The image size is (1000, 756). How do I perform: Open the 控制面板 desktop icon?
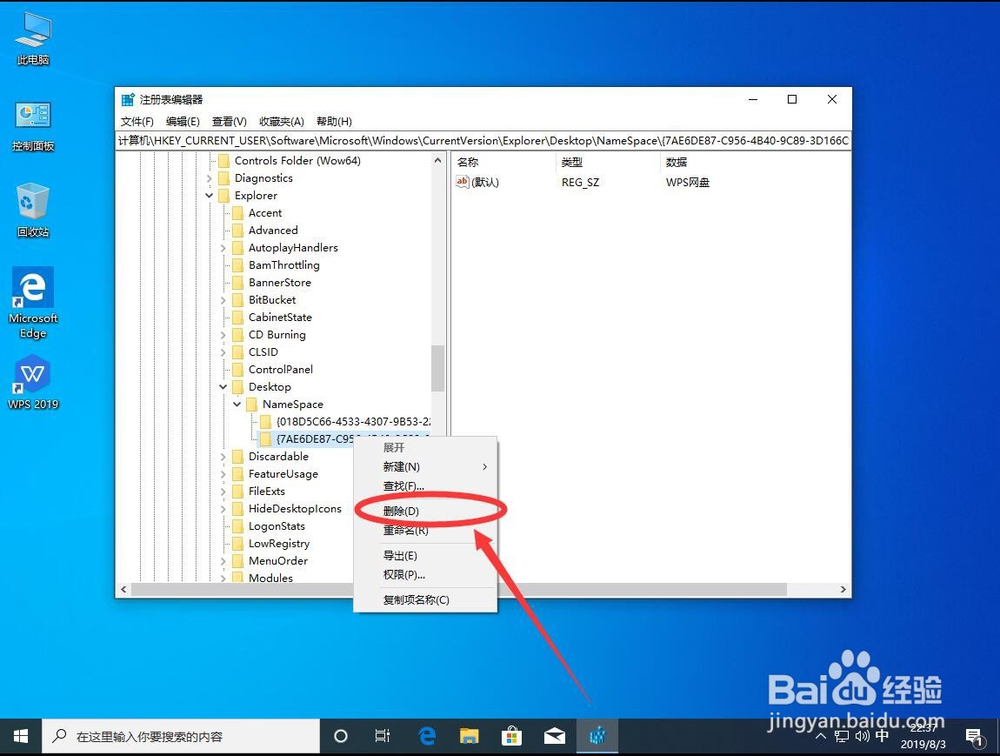pyautogui.click(x=33, y=125)
